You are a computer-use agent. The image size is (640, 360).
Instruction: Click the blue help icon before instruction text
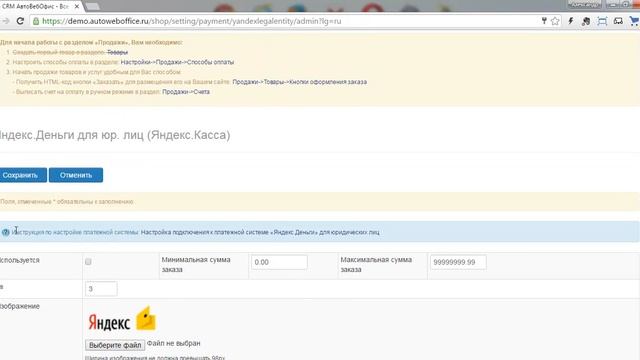5,232
